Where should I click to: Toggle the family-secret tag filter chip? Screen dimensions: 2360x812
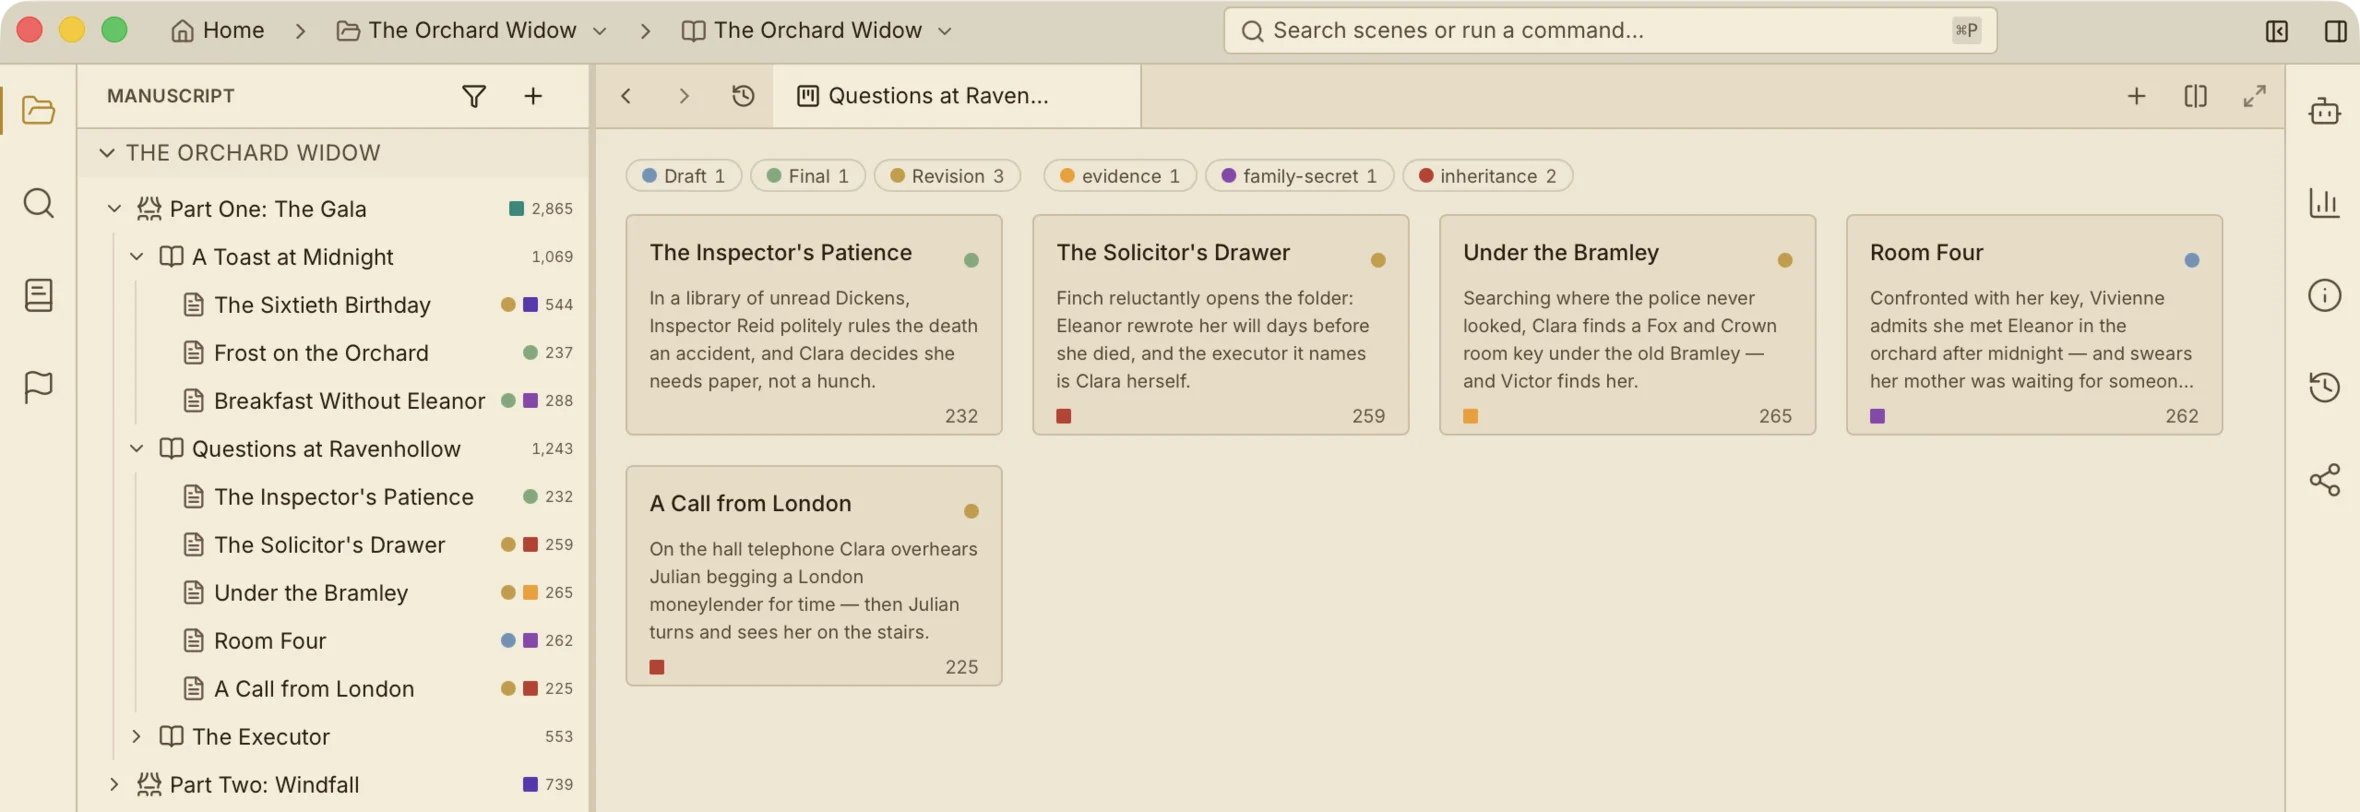(1299, 176)
